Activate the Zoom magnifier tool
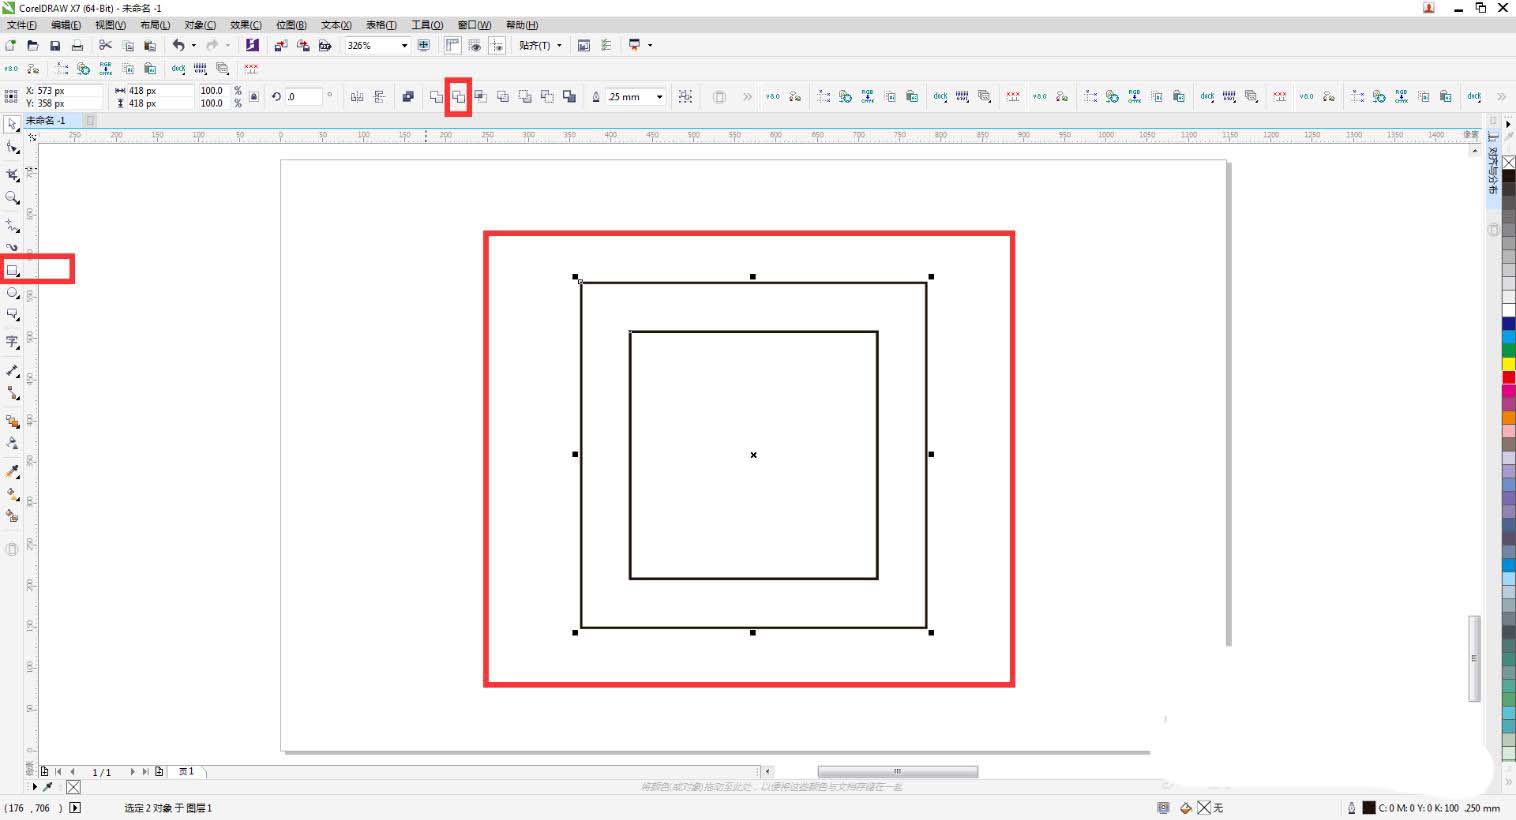This screenshot has width=1516, height=820. point(13,198)
